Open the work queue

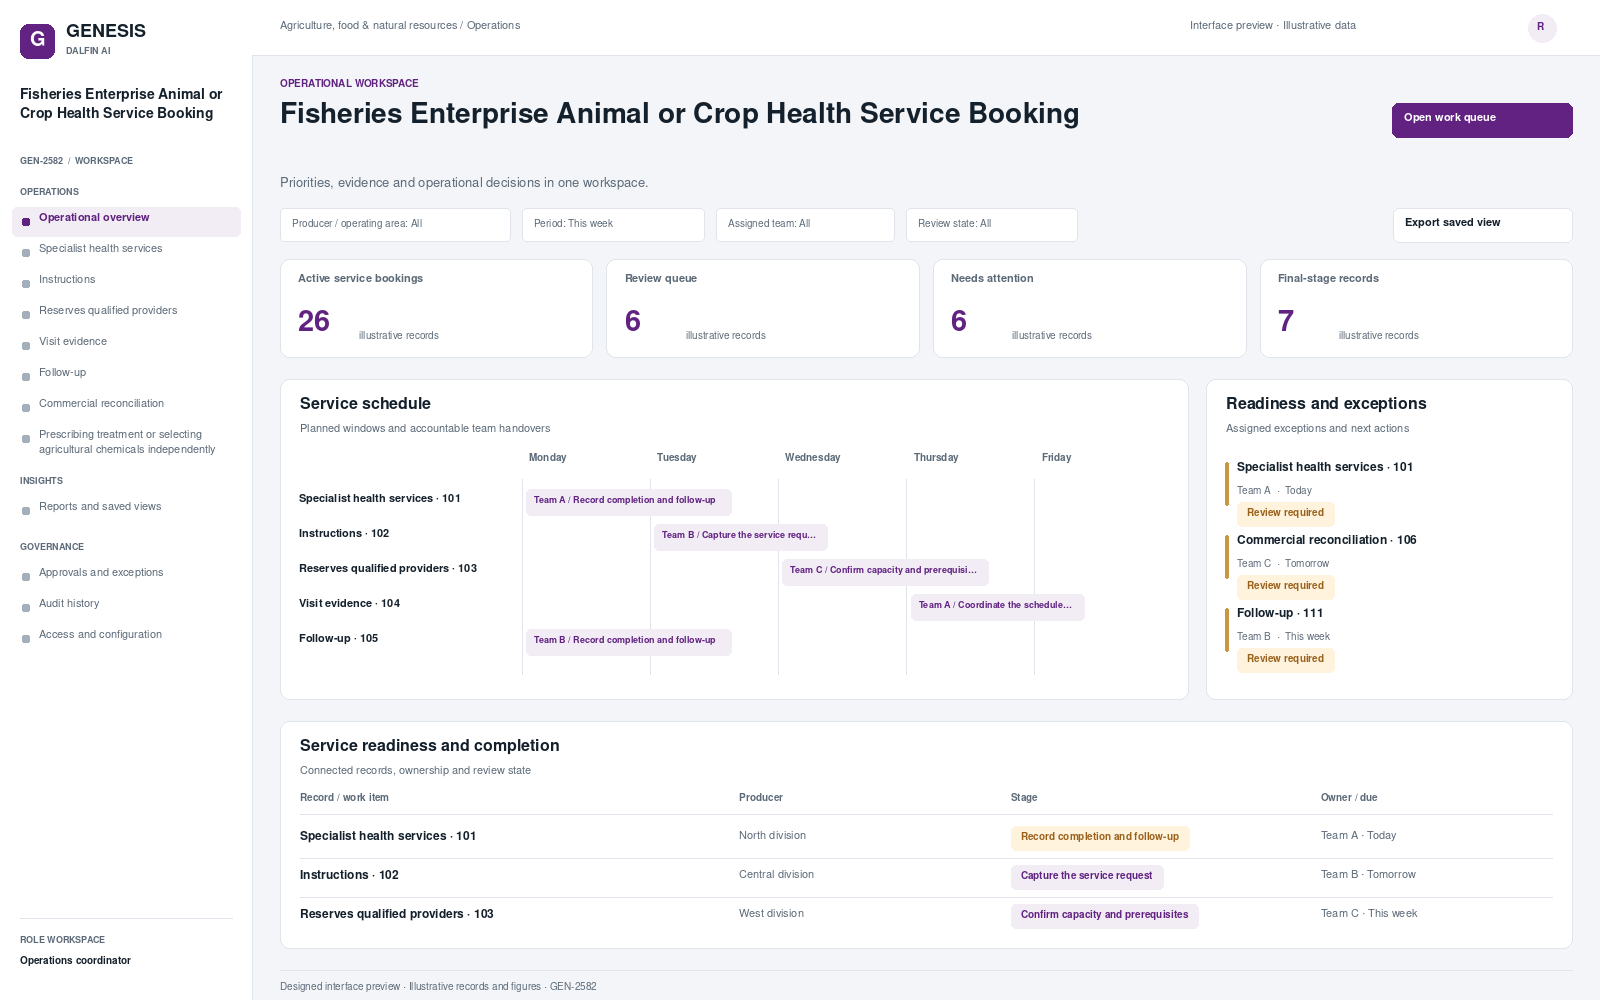[x=1482, y=120]
